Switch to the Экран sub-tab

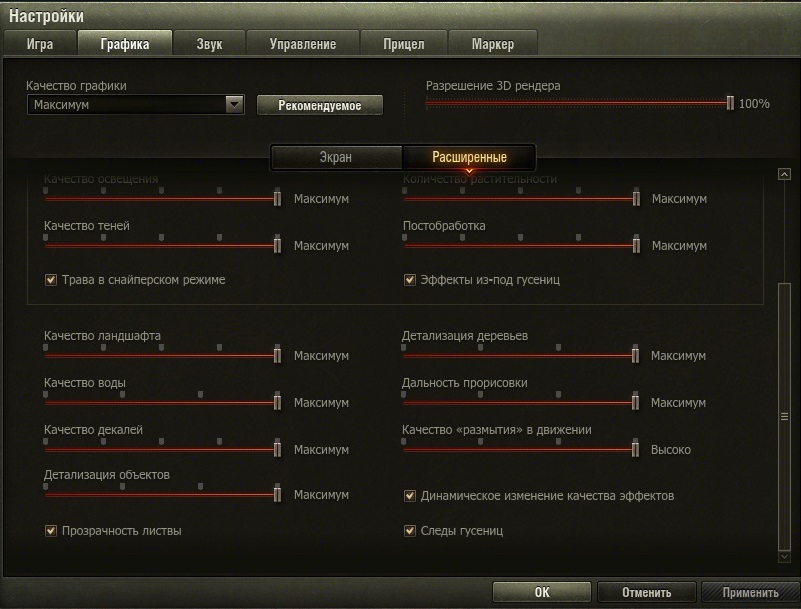pyautogui.click(x=336, y=157)
